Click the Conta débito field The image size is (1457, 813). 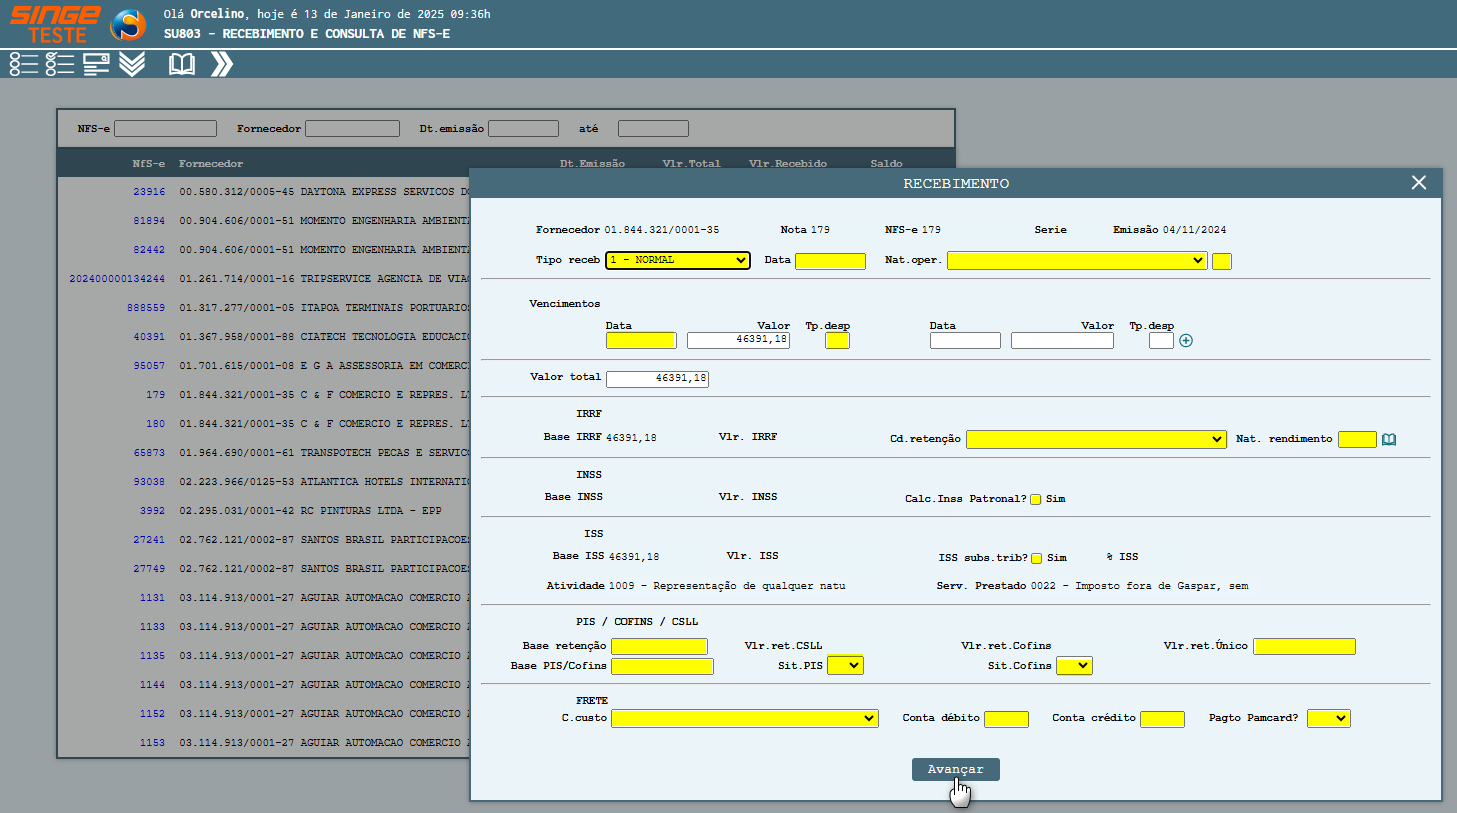pyautogui.click(x=1006, y=719)
